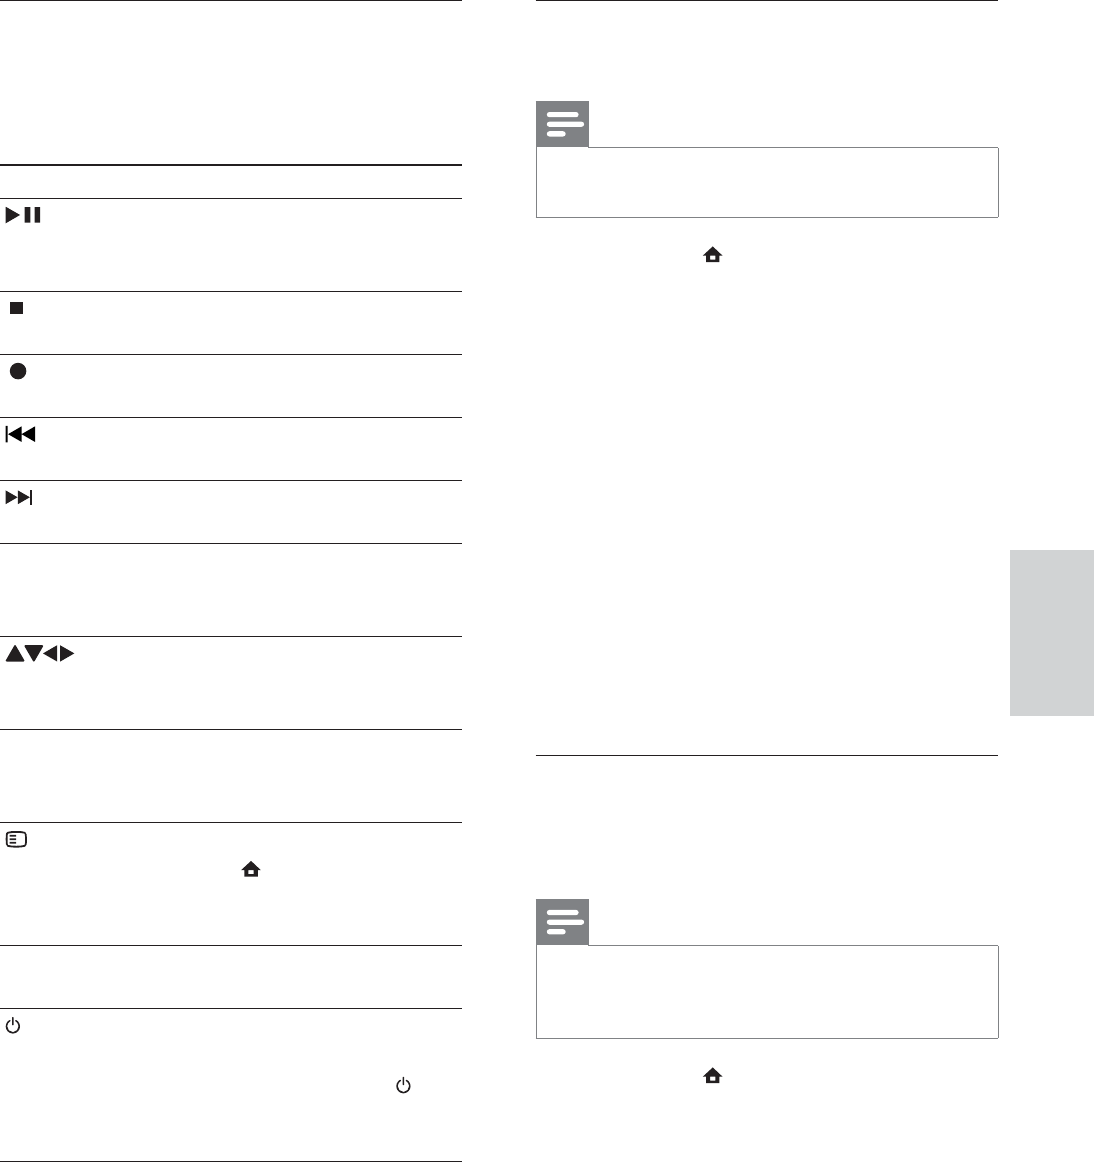
Task: Click the standby power icon at row start
Action: 13,1026
